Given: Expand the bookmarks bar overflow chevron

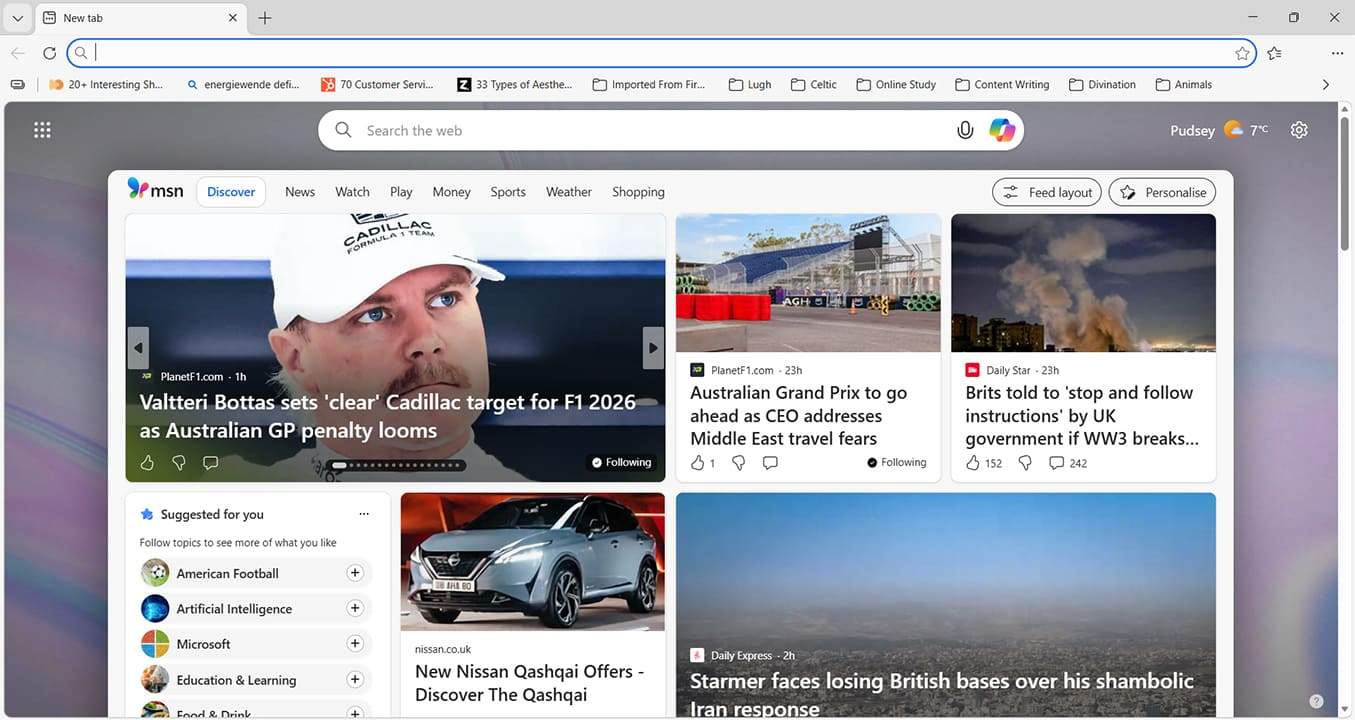Looking at the screenshot, I should [x=1326, y=84].
